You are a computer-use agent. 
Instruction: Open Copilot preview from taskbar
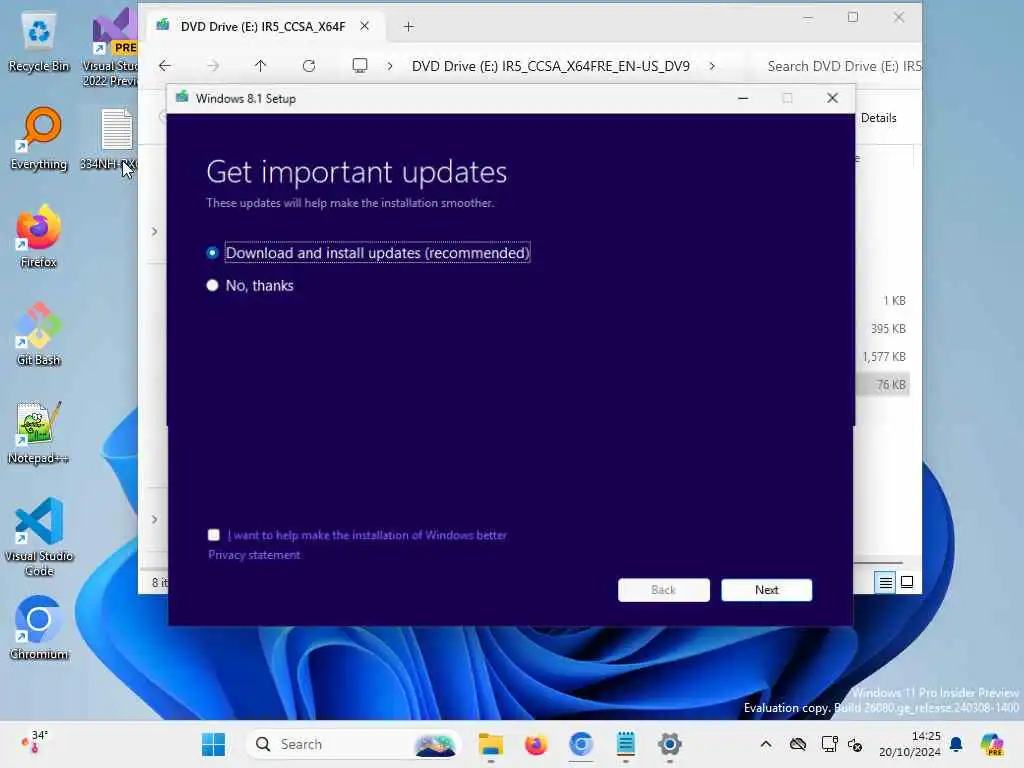pos(992,744)
